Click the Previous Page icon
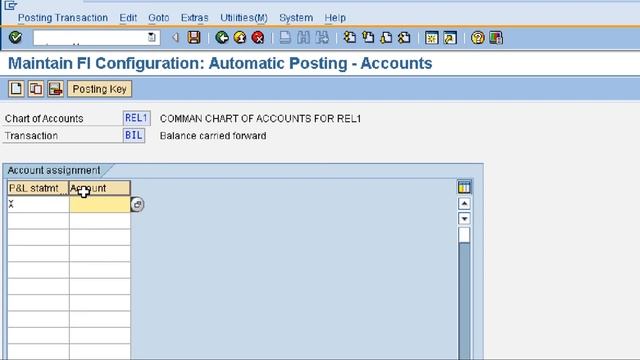Image resolution: width=640 pixels, height=360 pixels. (x=368, y=38)
